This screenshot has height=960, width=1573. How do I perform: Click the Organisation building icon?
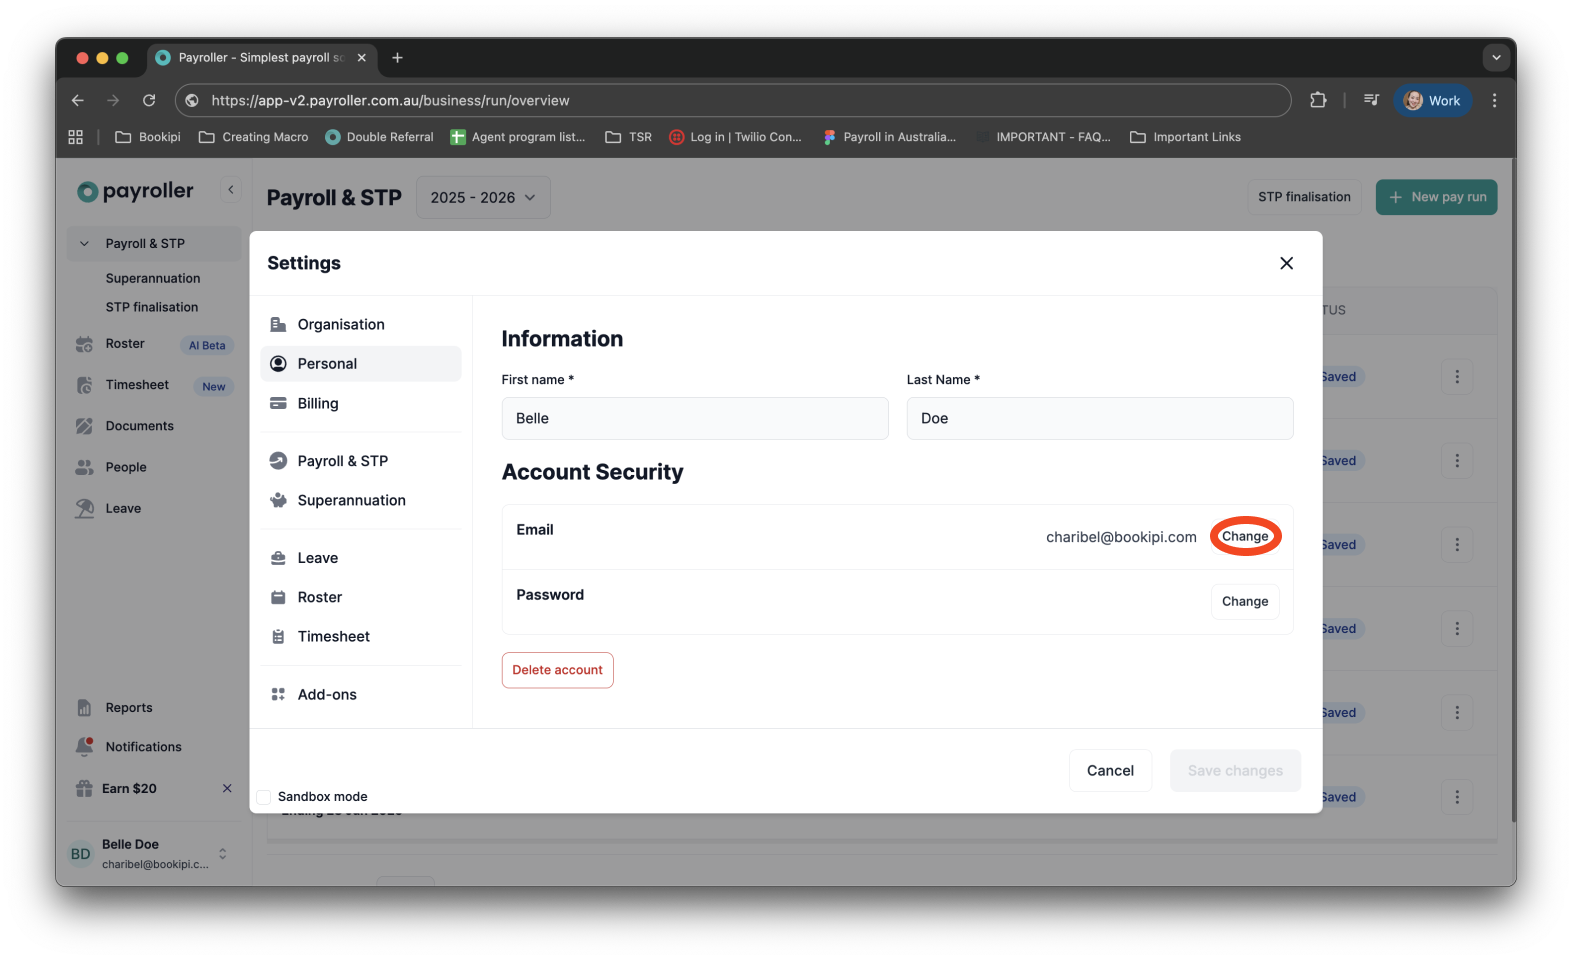coord(278,324)
